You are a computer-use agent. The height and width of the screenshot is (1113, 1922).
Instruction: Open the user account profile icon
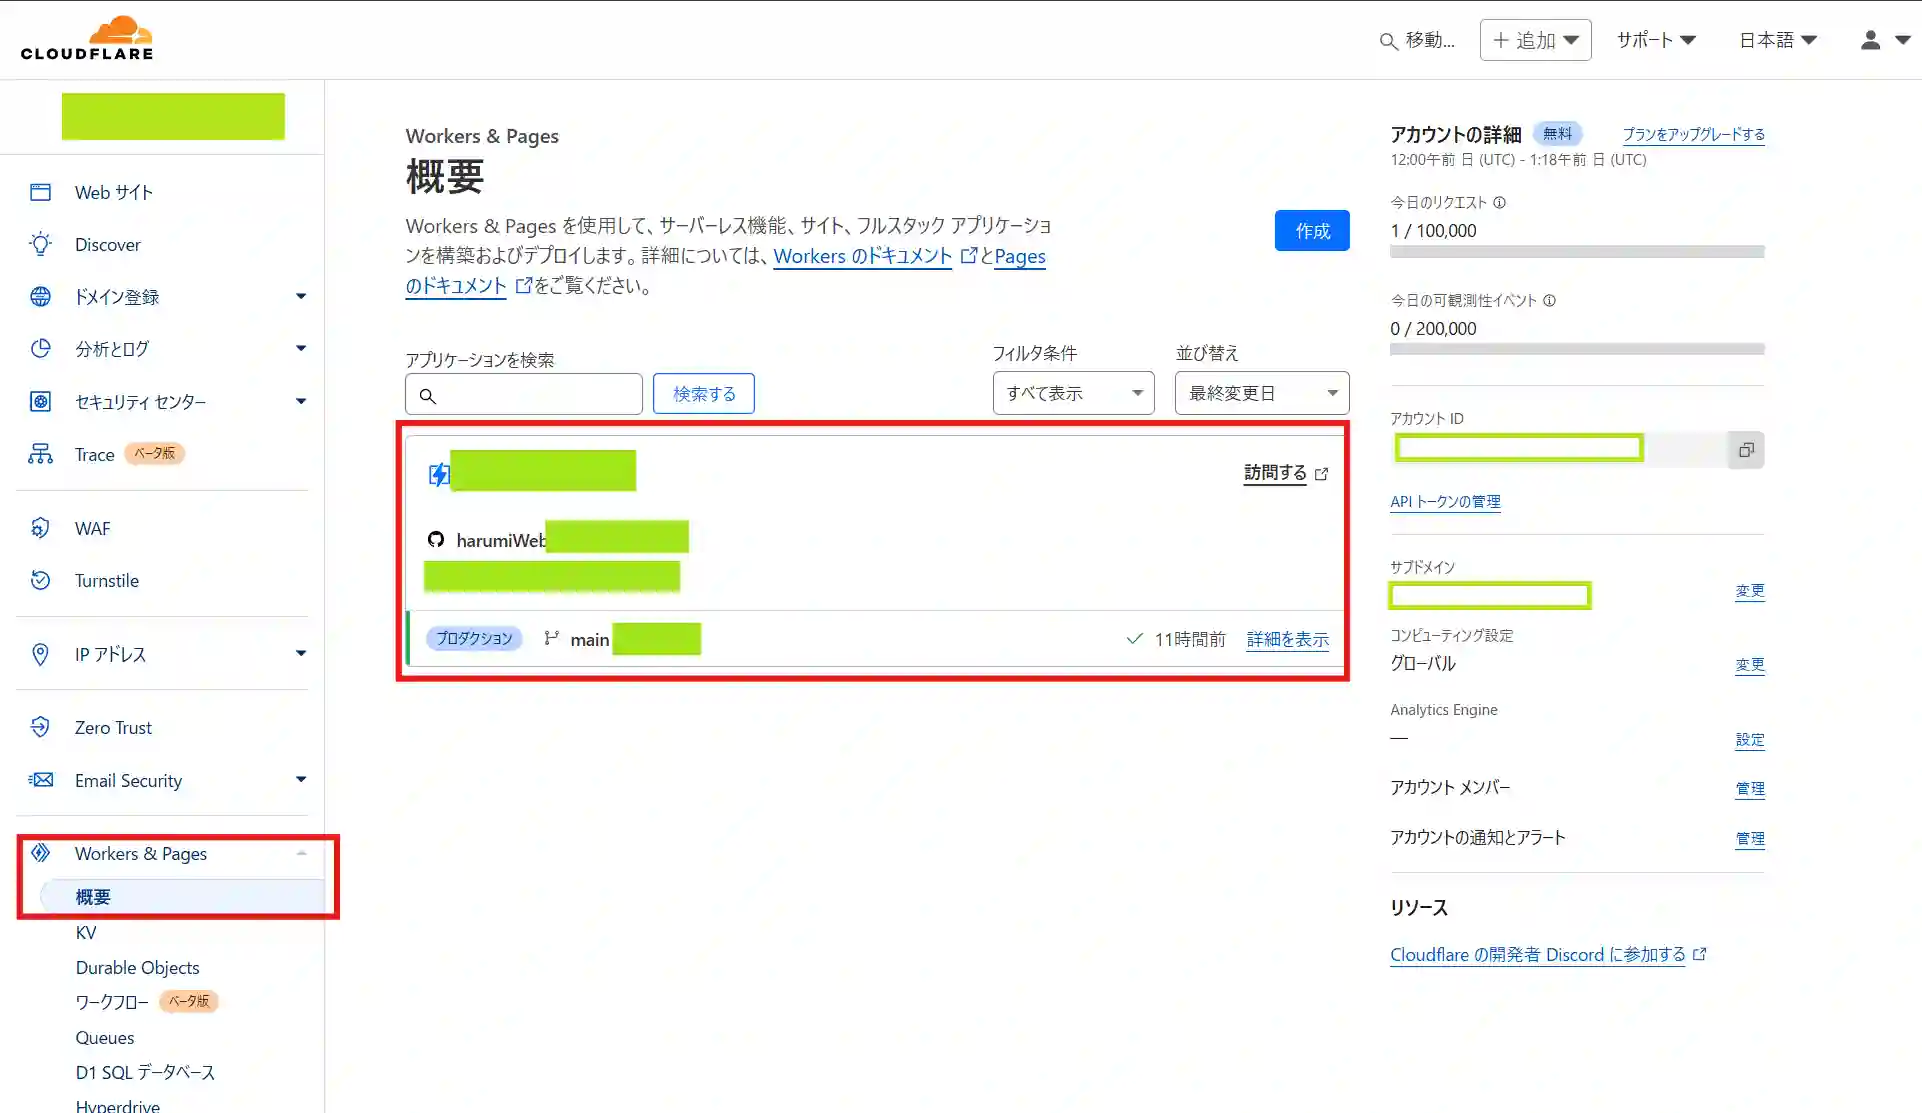(x=1870, y=40)
